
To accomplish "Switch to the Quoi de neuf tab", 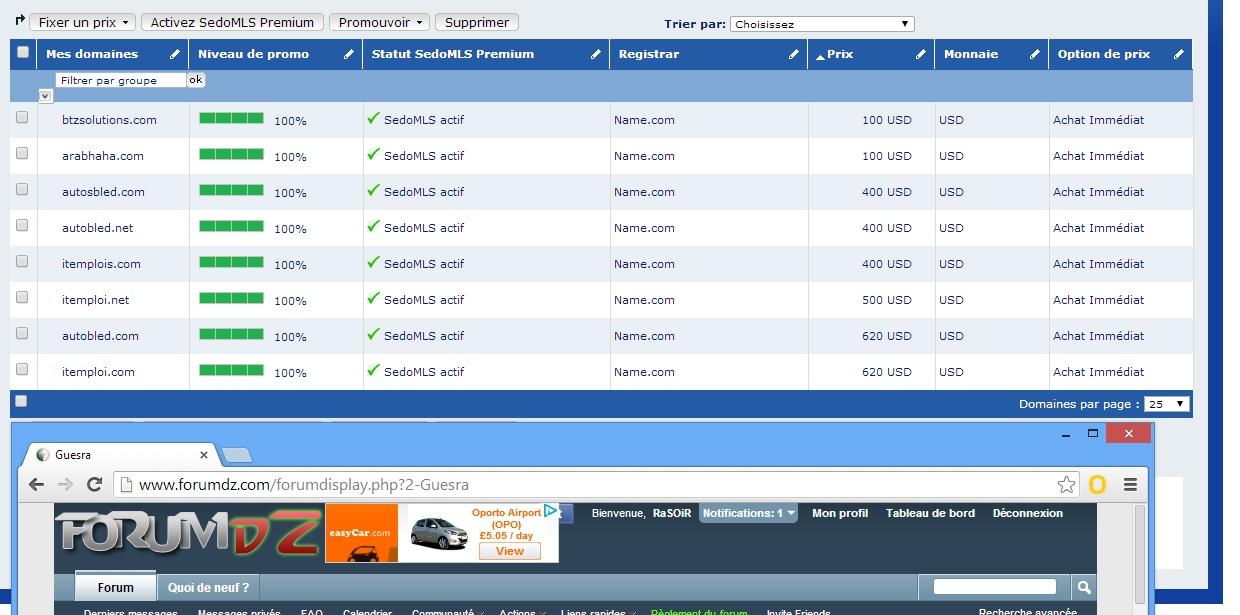I will (x=209, y=587).
